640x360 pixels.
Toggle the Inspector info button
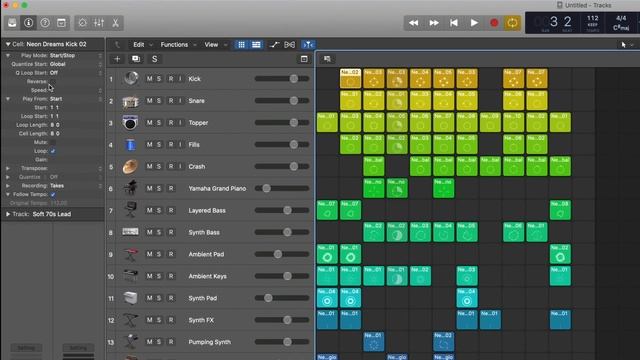point(29,23)
